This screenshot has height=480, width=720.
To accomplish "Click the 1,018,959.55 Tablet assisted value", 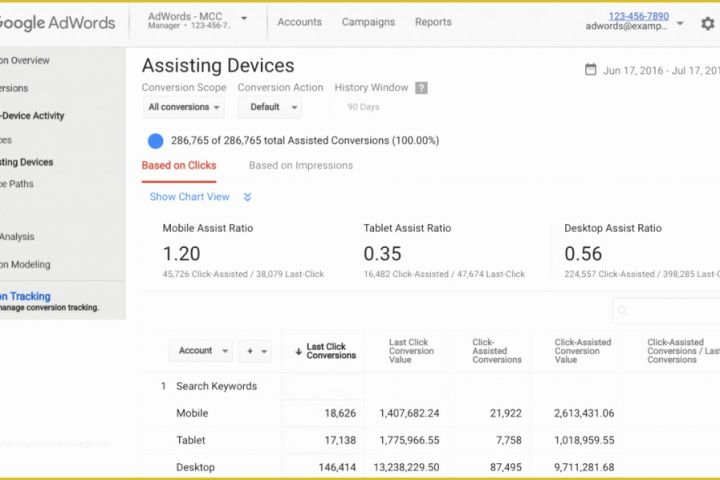I will pos(584,440).
